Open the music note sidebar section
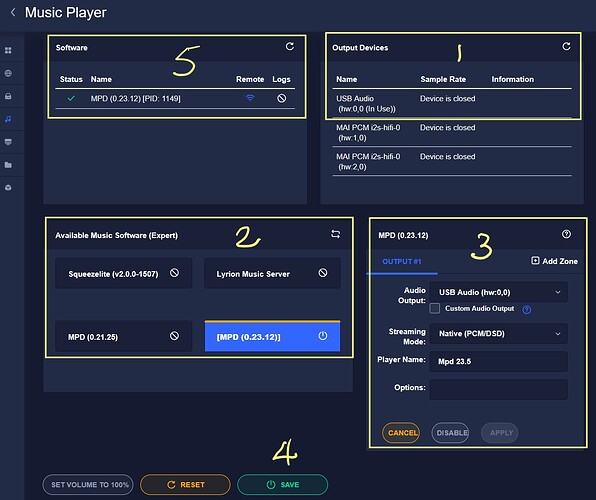 click(8, 119)
